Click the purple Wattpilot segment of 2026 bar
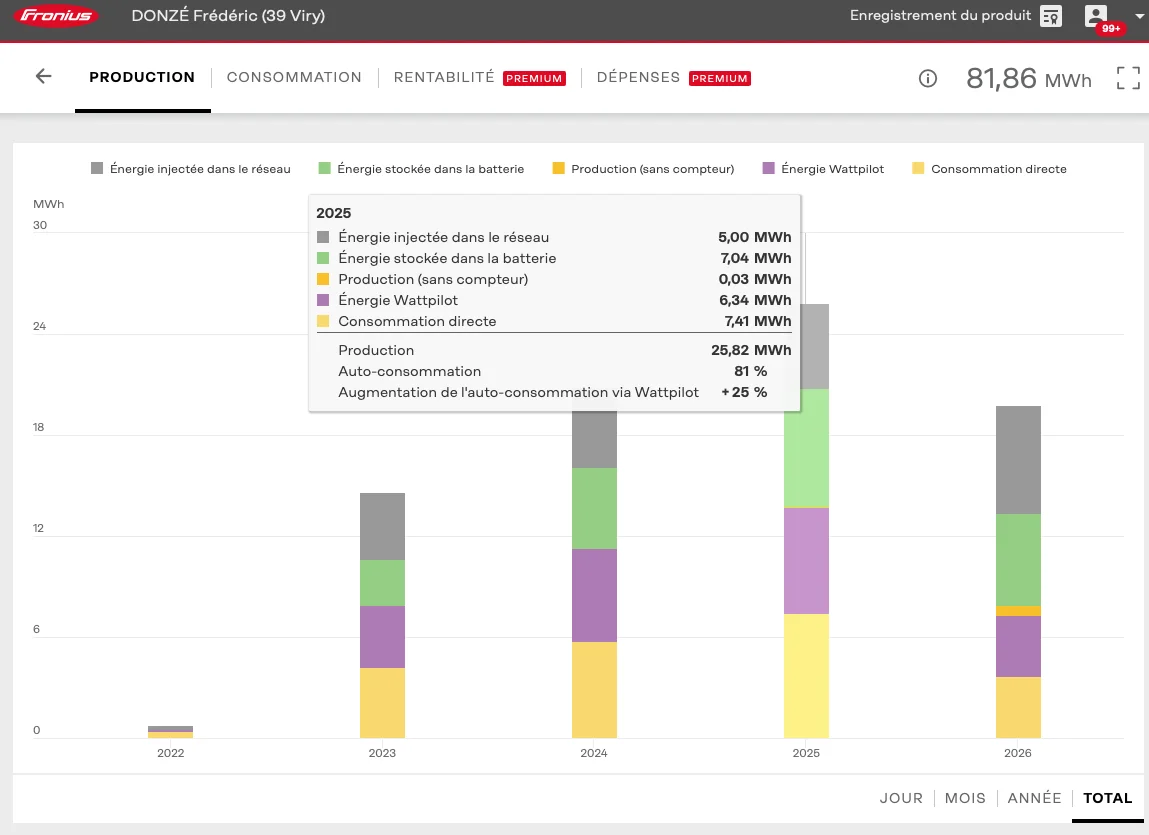Image resolution: width=1149 pixels, height=835 pixels. click(x=1018, y=647)
